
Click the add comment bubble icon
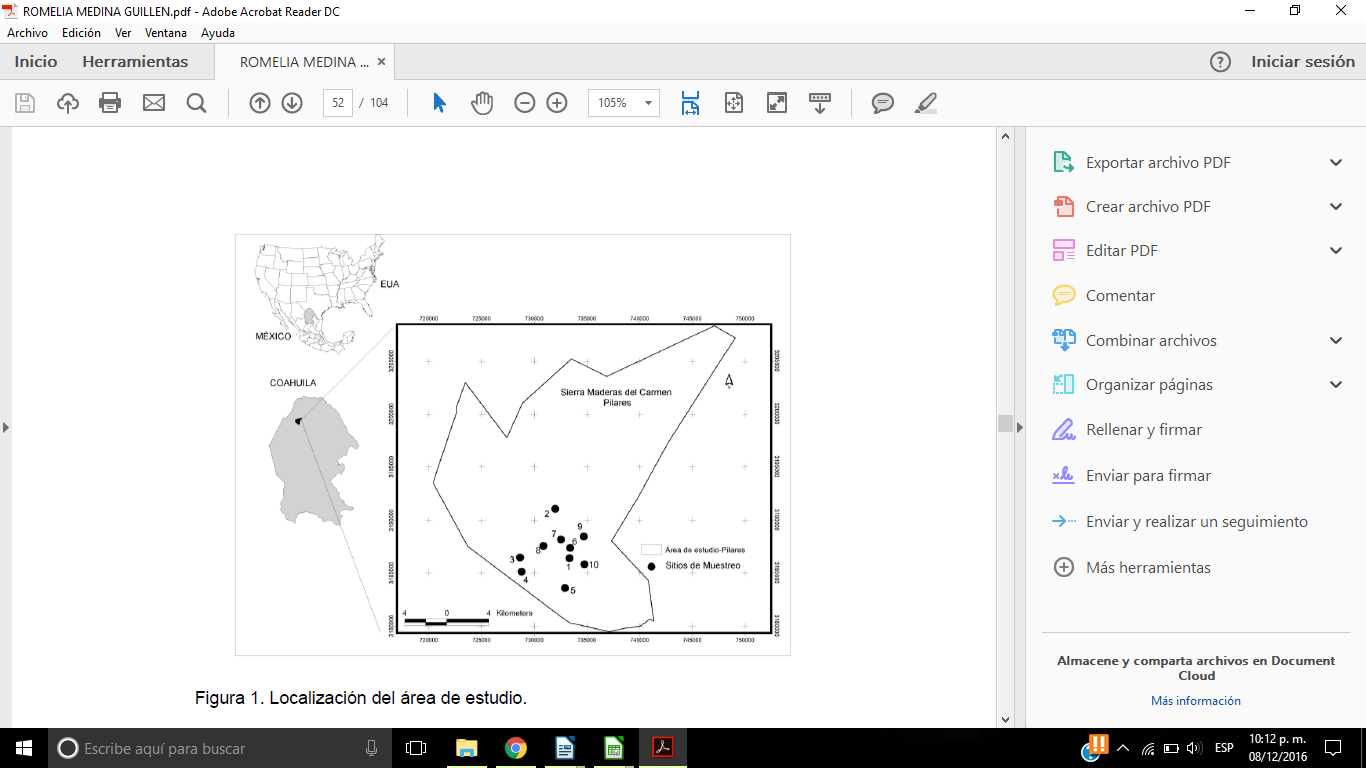(882, 103)
